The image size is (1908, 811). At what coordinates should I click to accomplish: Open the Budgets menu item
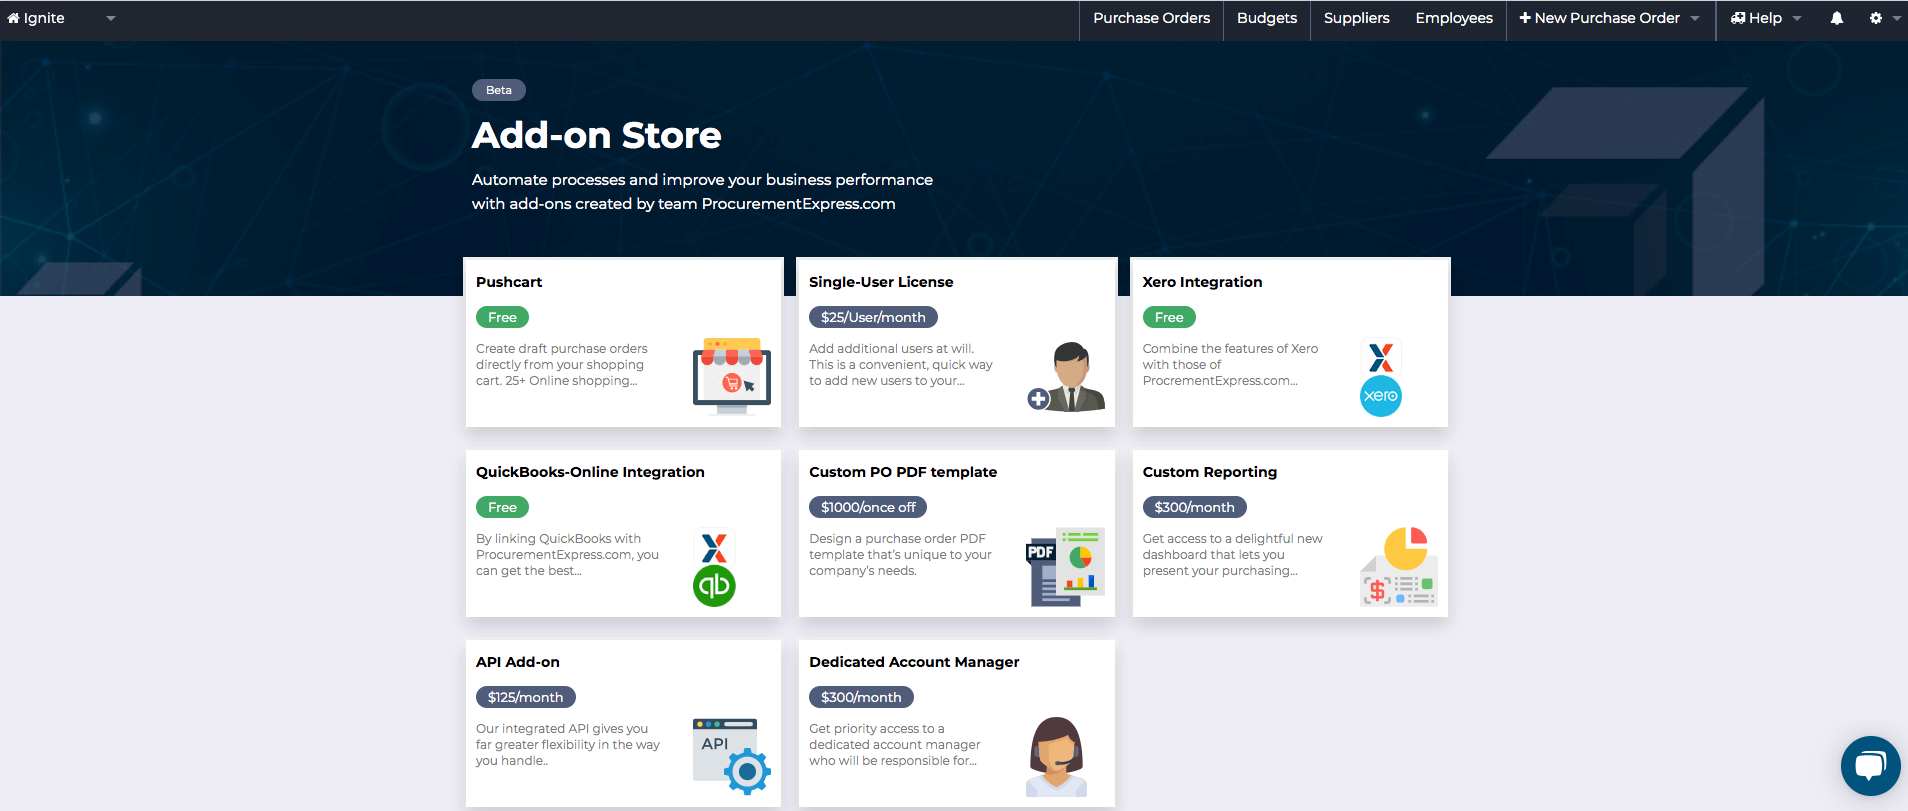1266,18
